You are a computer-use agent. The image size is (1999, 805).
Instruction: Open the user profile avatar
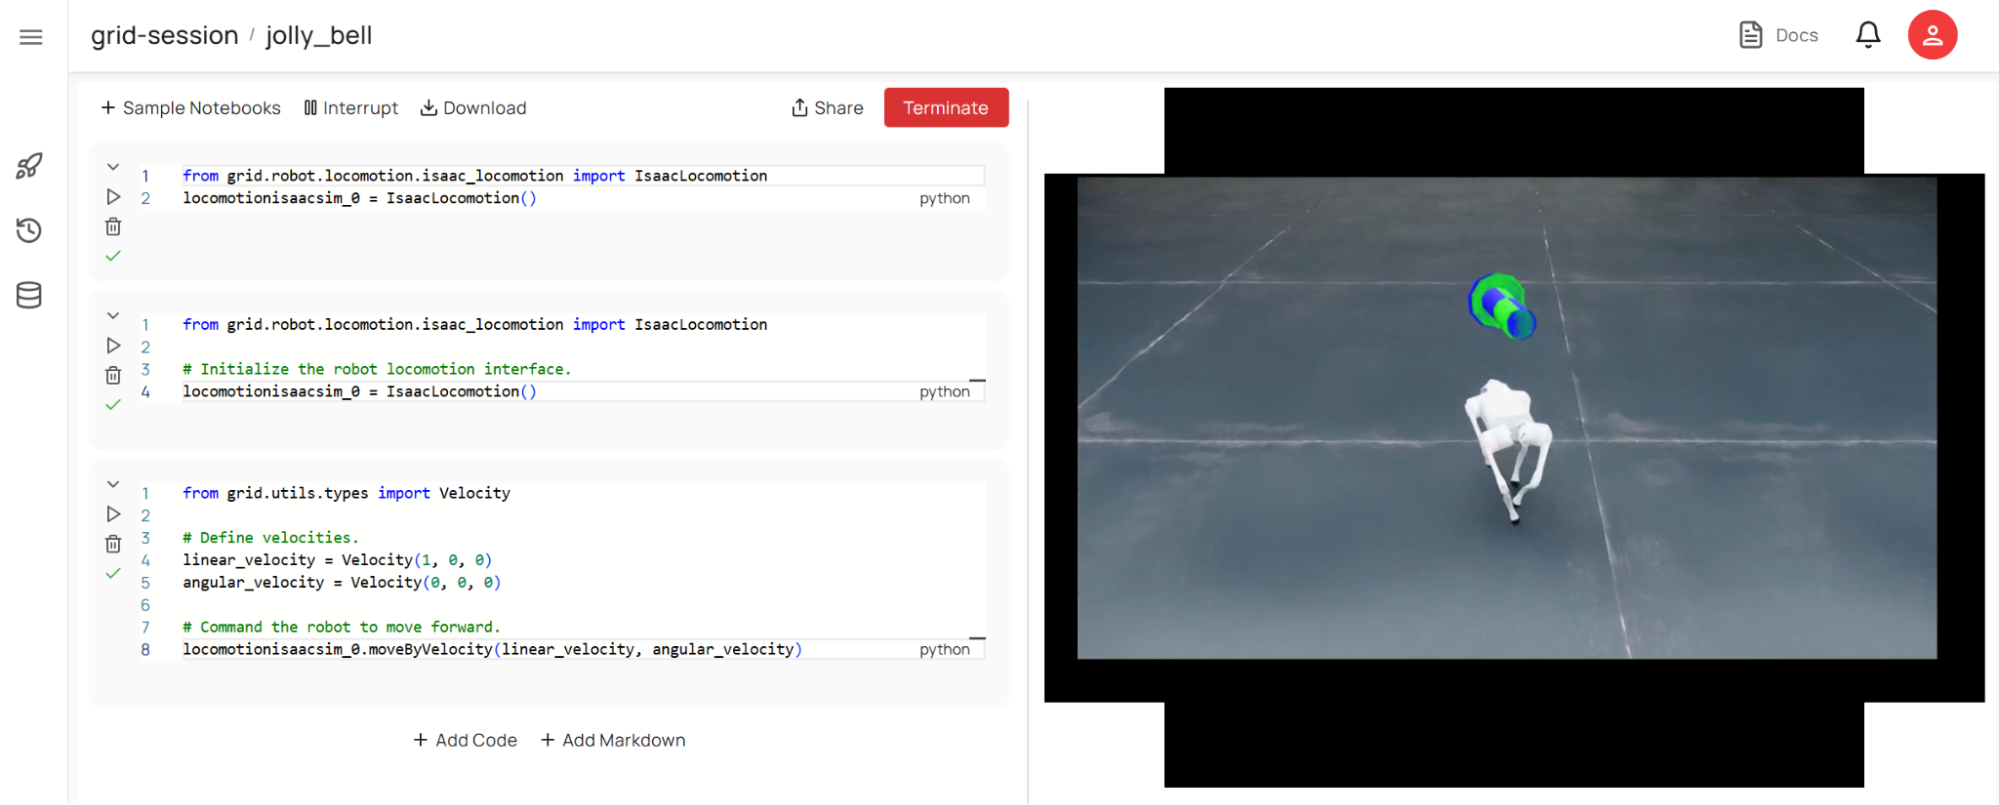pos(1931,35)
